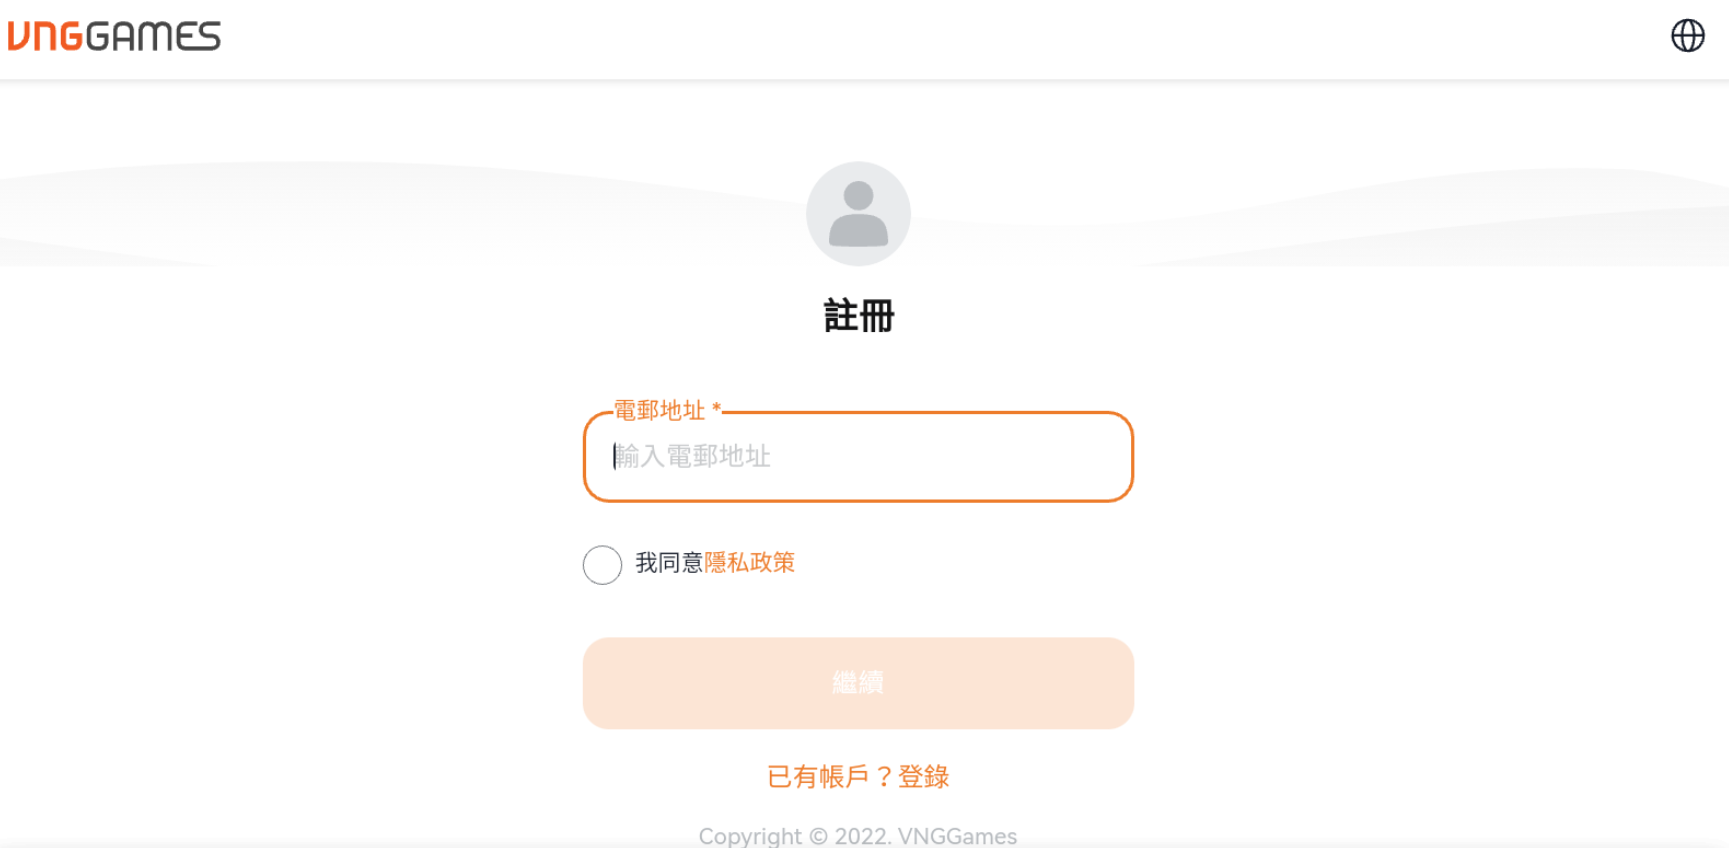Focus the 輸入電郵地址 email input field

tap(858, 457)
